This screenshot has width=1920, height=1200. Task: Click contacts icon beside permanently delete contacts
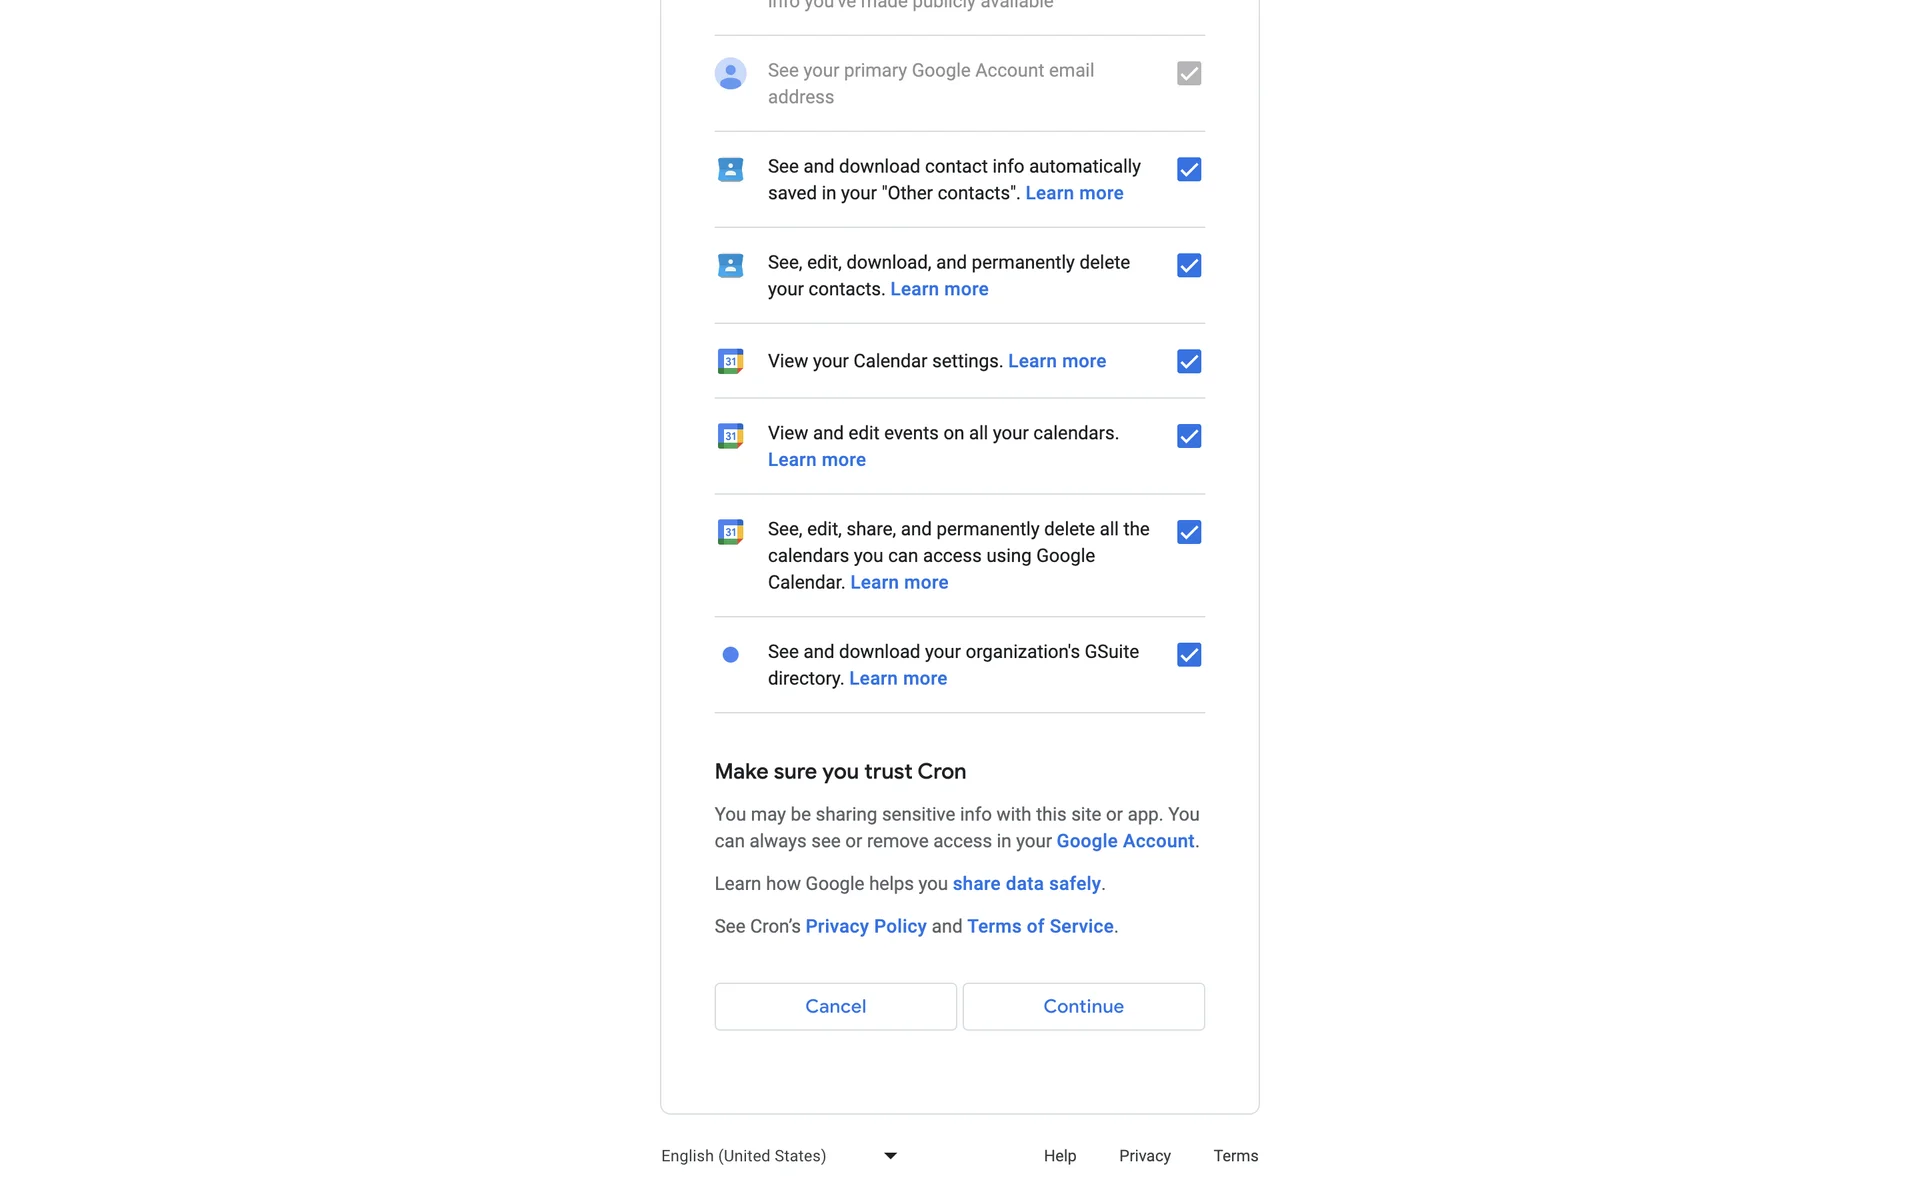click(730, 266)
